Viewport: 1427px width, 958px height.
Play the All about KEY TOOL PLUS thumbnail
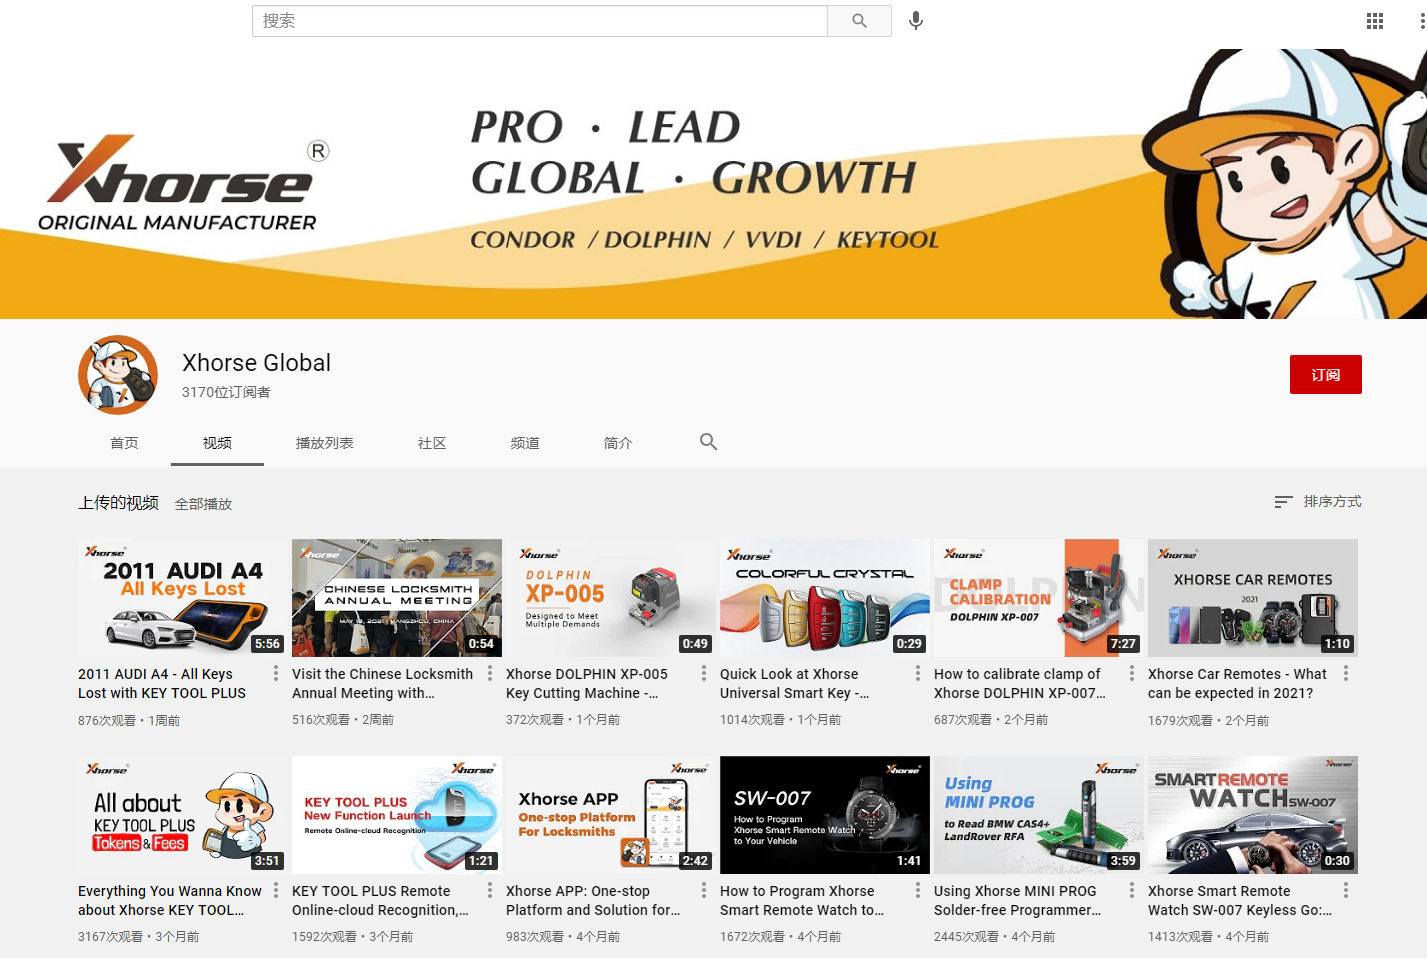(183, 815)
